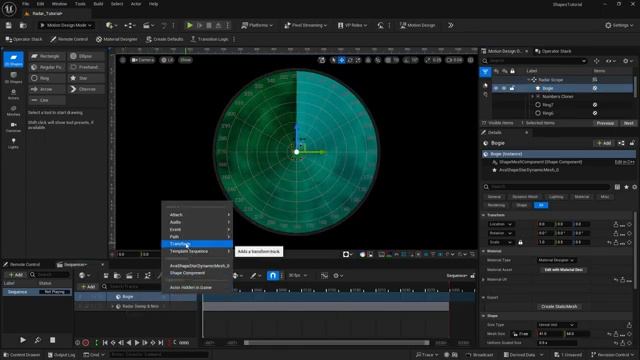Open the Lights palette category
640x360 pixels.
[x=13, y=143]
